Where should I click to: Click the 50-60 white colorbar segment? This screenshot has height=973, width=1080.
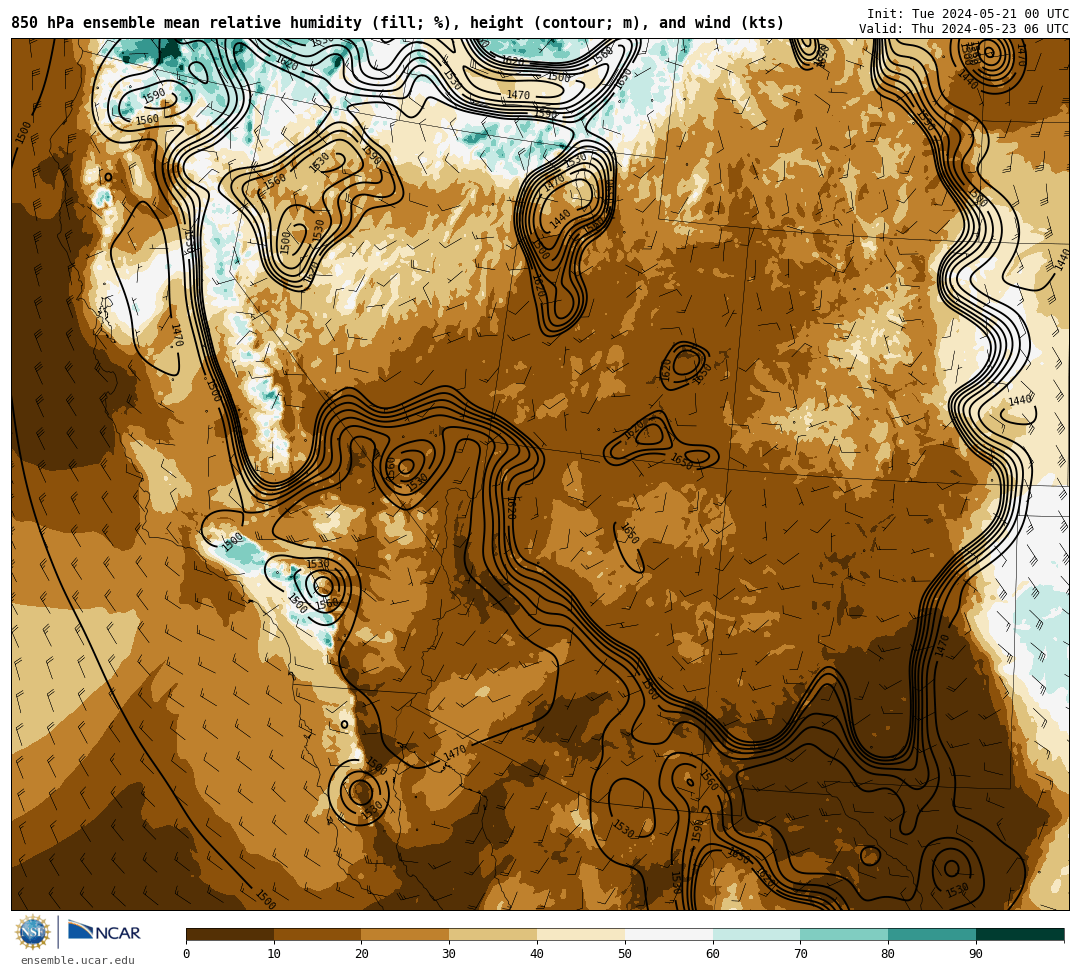pos(669,934)
